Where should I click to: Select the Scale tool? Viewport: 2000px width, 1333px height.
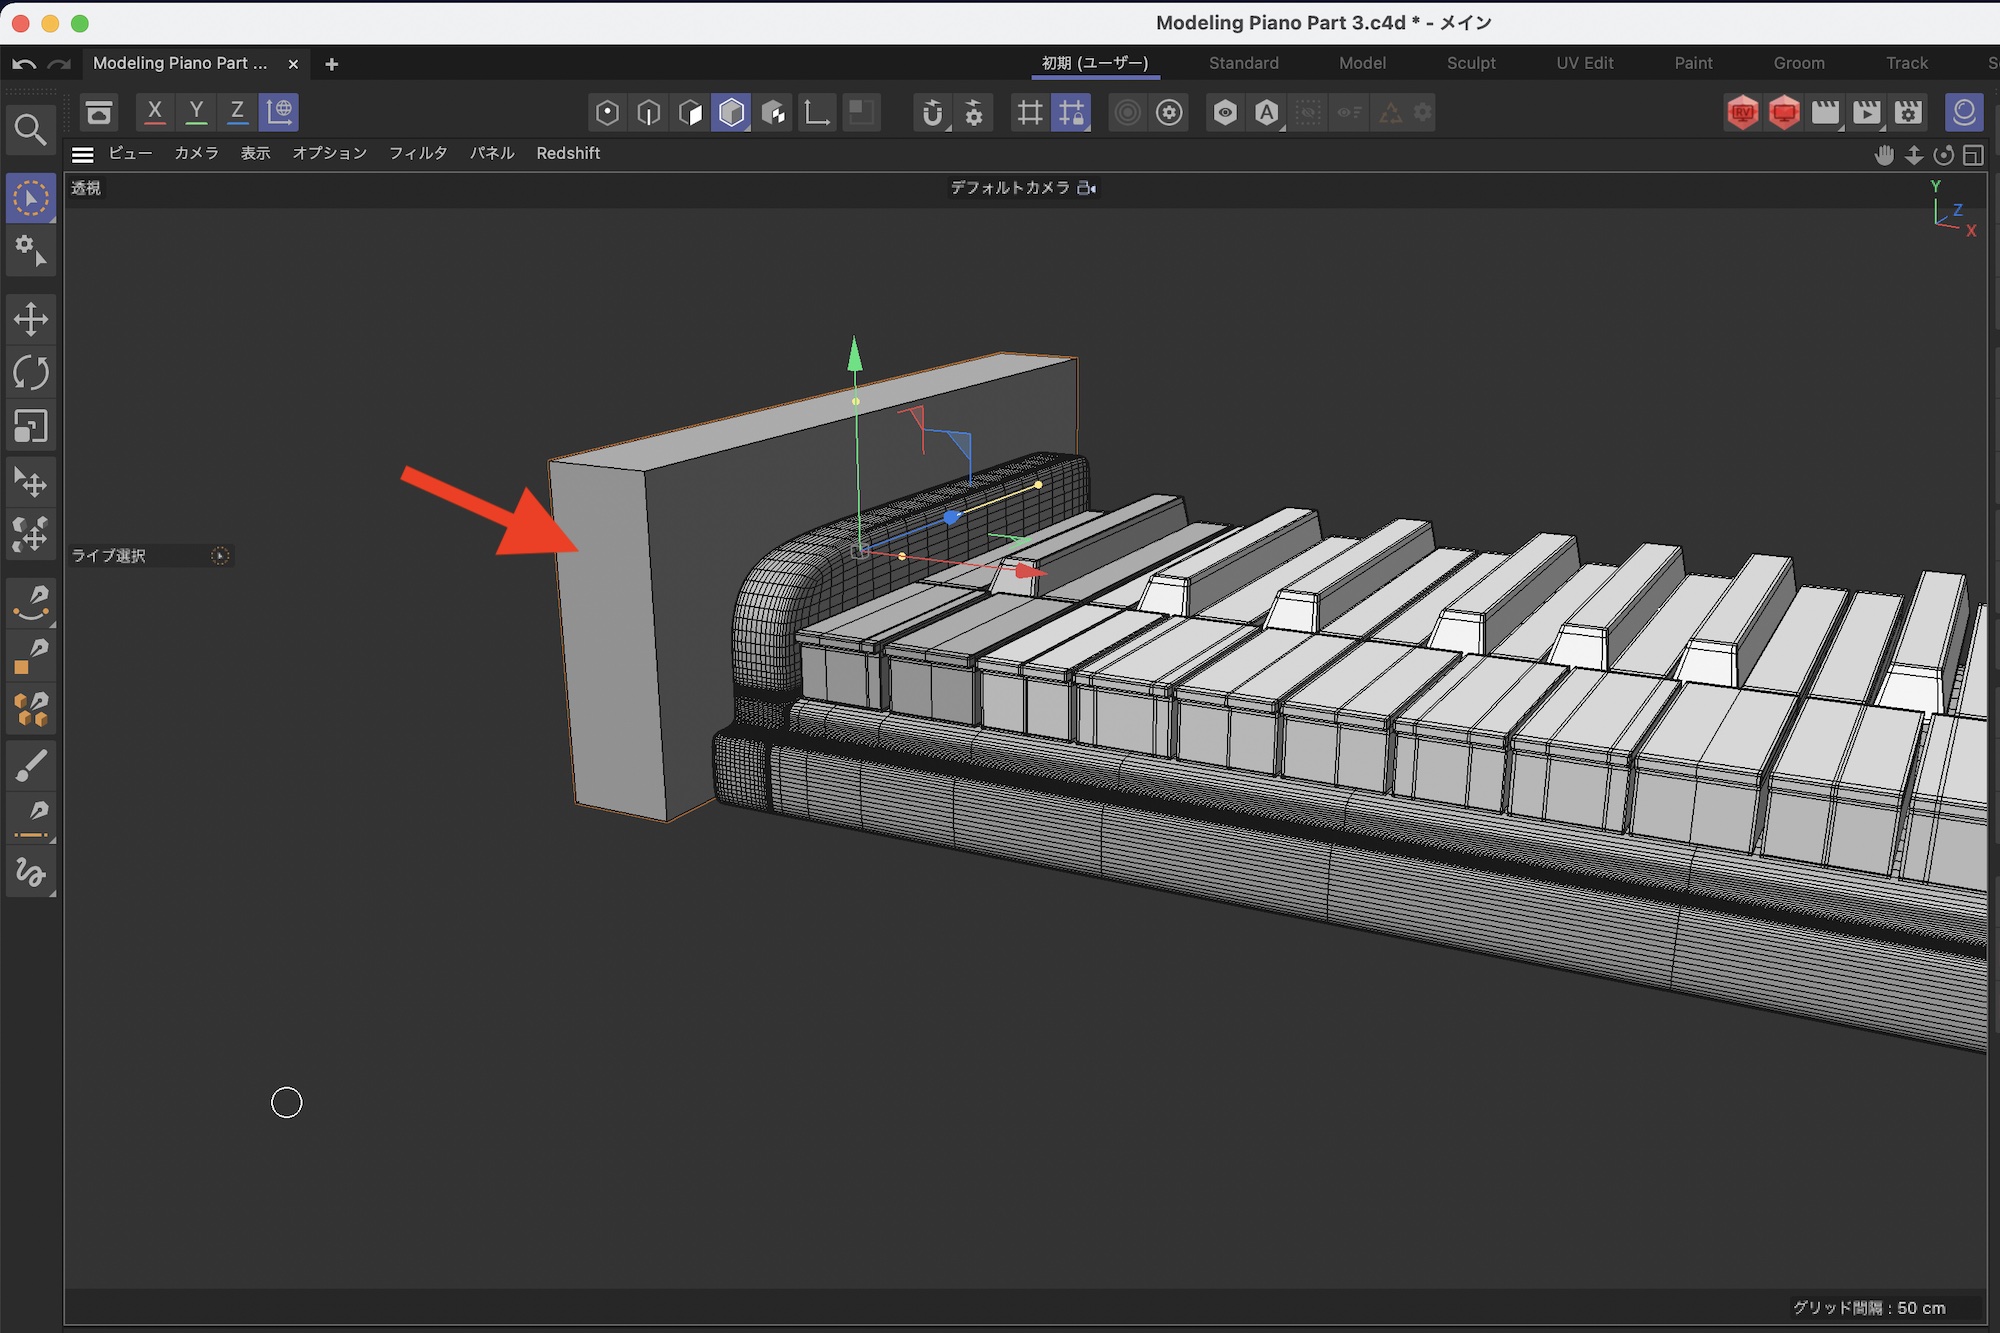click(x=30, y=427)
